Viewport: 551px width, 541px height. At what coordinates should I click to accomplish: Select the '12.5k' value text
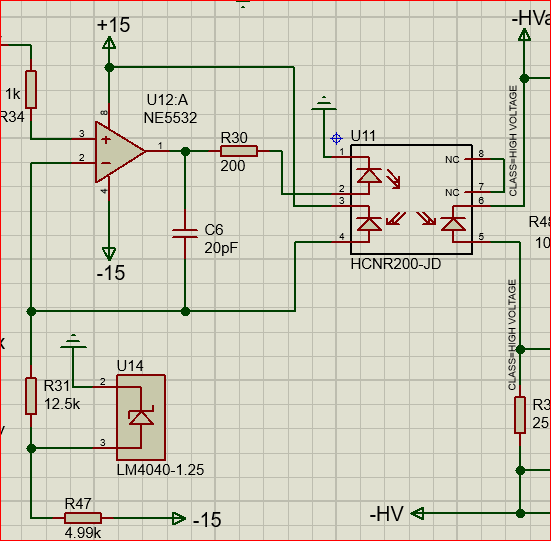coord(62,404)
